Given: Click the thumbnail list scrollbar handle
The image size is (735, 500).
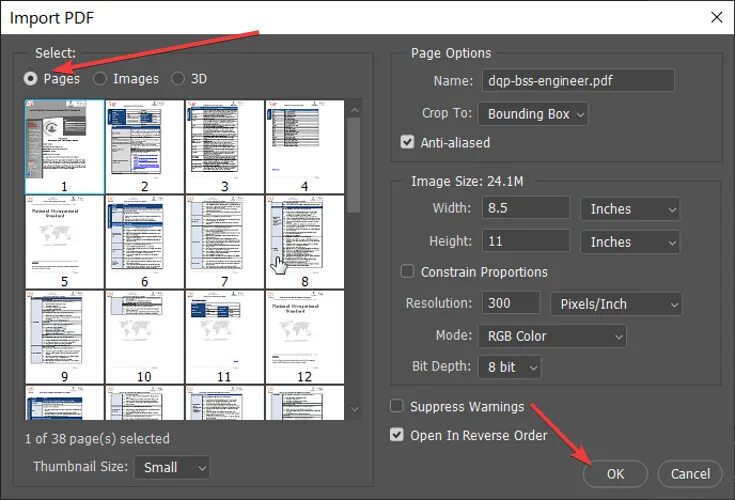Looking at the screenshot, I should pyautogui.click(x=354, y=165).
